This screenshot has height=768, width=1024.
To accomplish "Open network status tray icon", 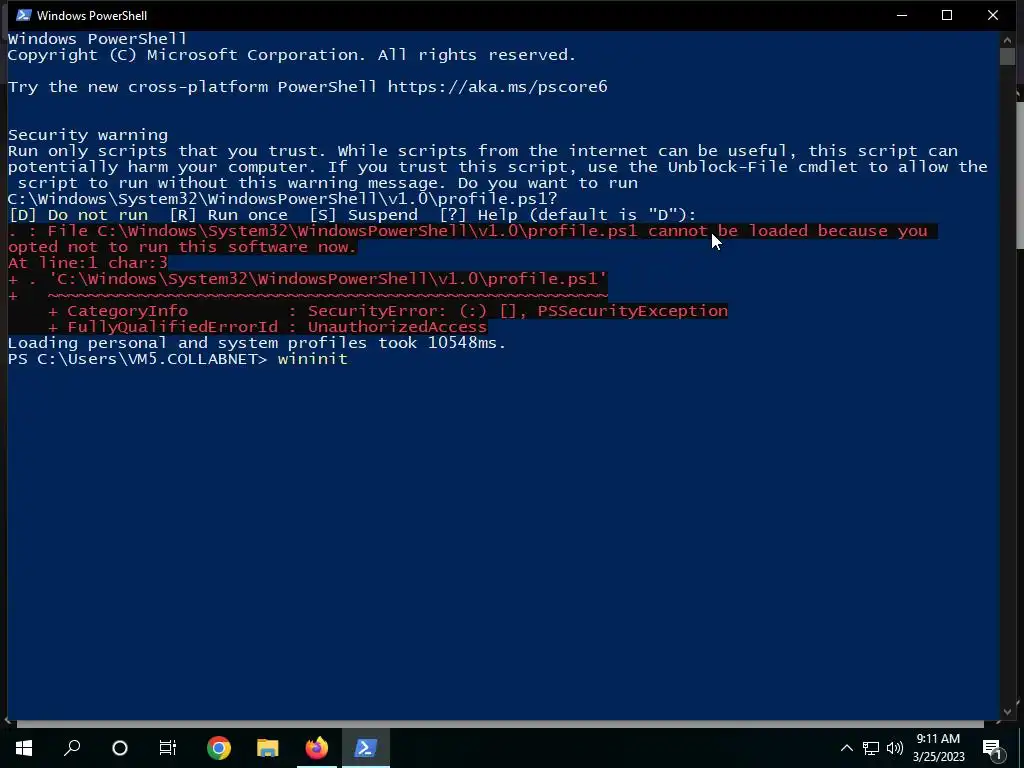I will 871,748.
